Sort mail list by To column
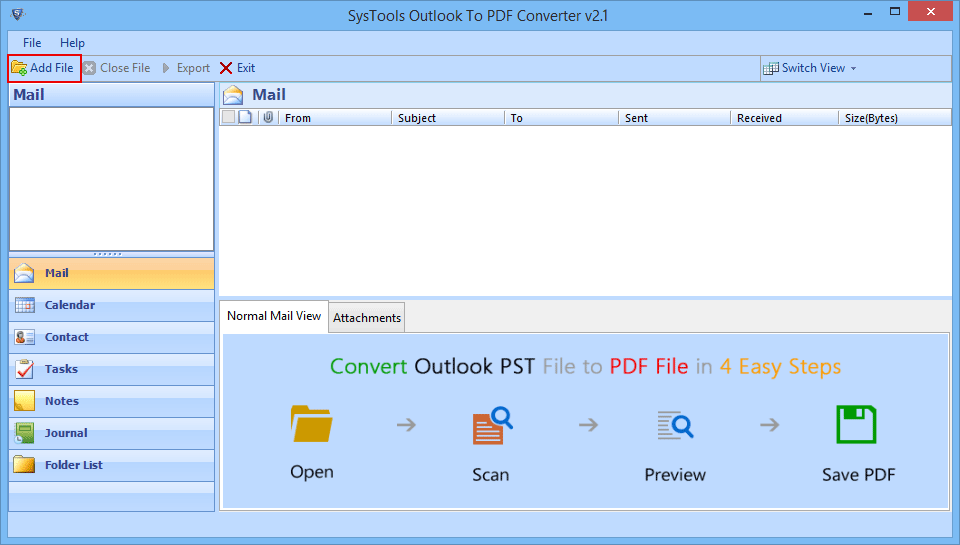Viewport: 960px width, 545px height. coord(561,118)
